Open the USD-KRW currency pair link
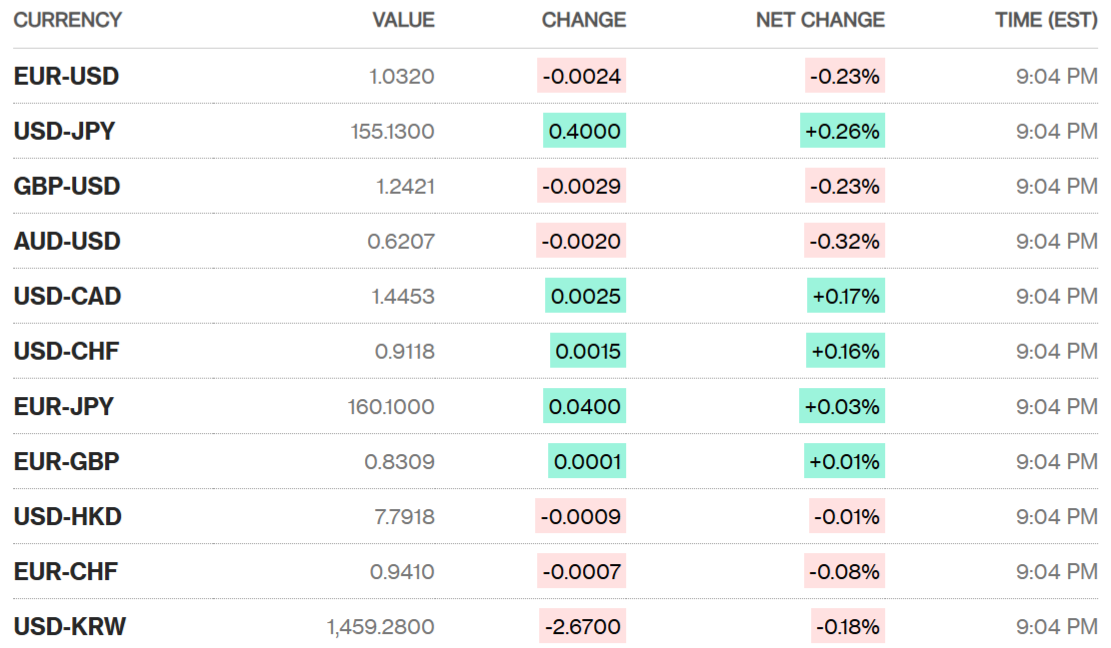1111x648 pixels. point(70,627)
